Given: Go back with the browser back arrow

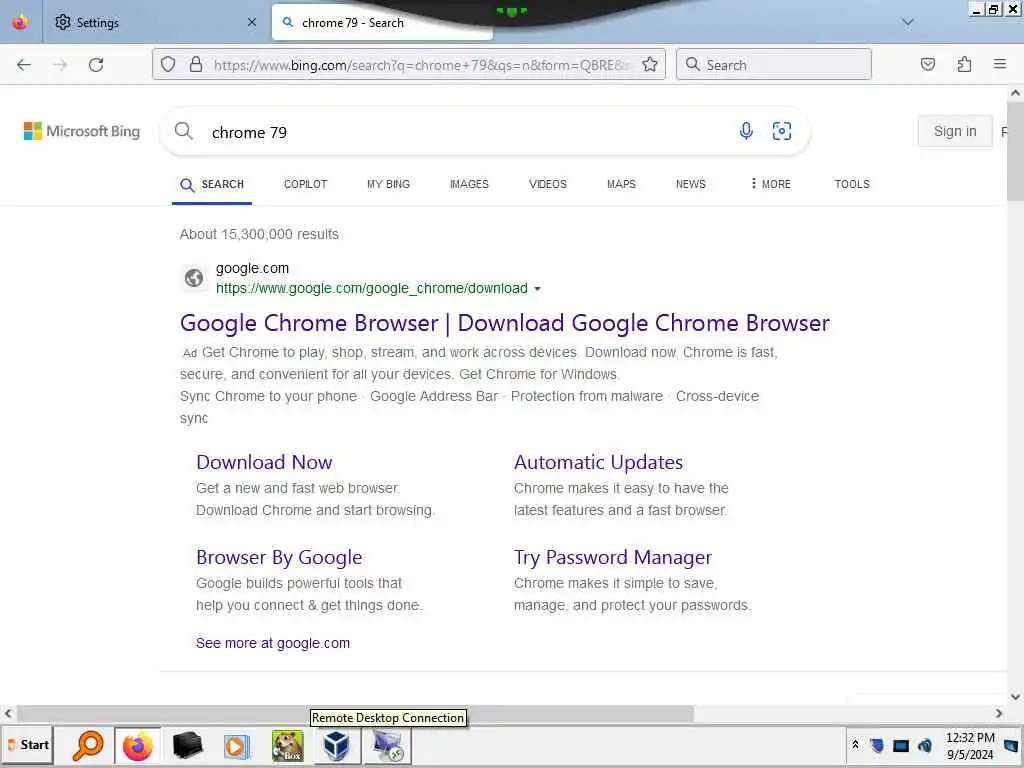Looking at the screenshot, I should (x=24, y=65).
